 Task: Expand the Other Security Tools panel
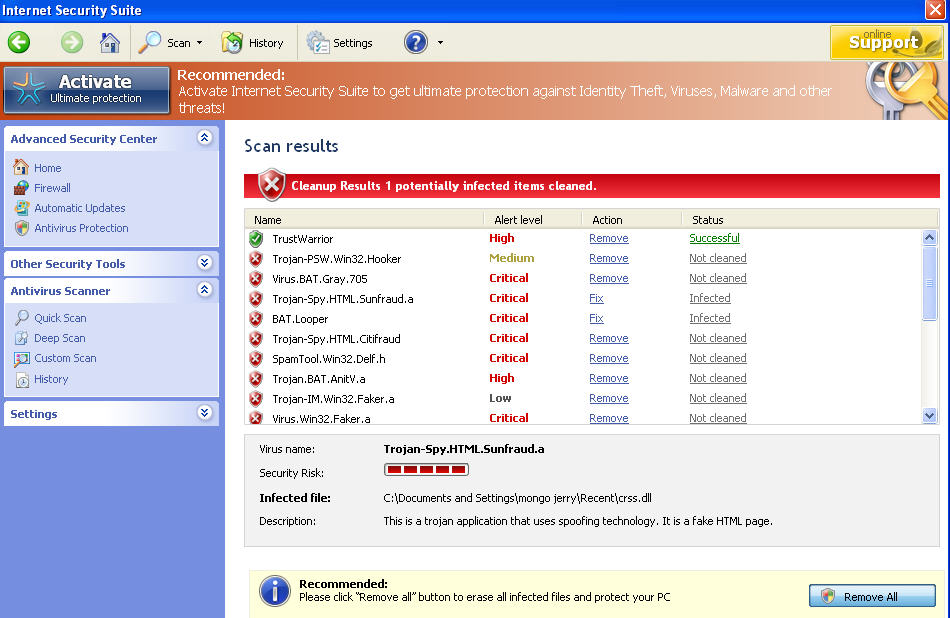[x=204, y=263]
